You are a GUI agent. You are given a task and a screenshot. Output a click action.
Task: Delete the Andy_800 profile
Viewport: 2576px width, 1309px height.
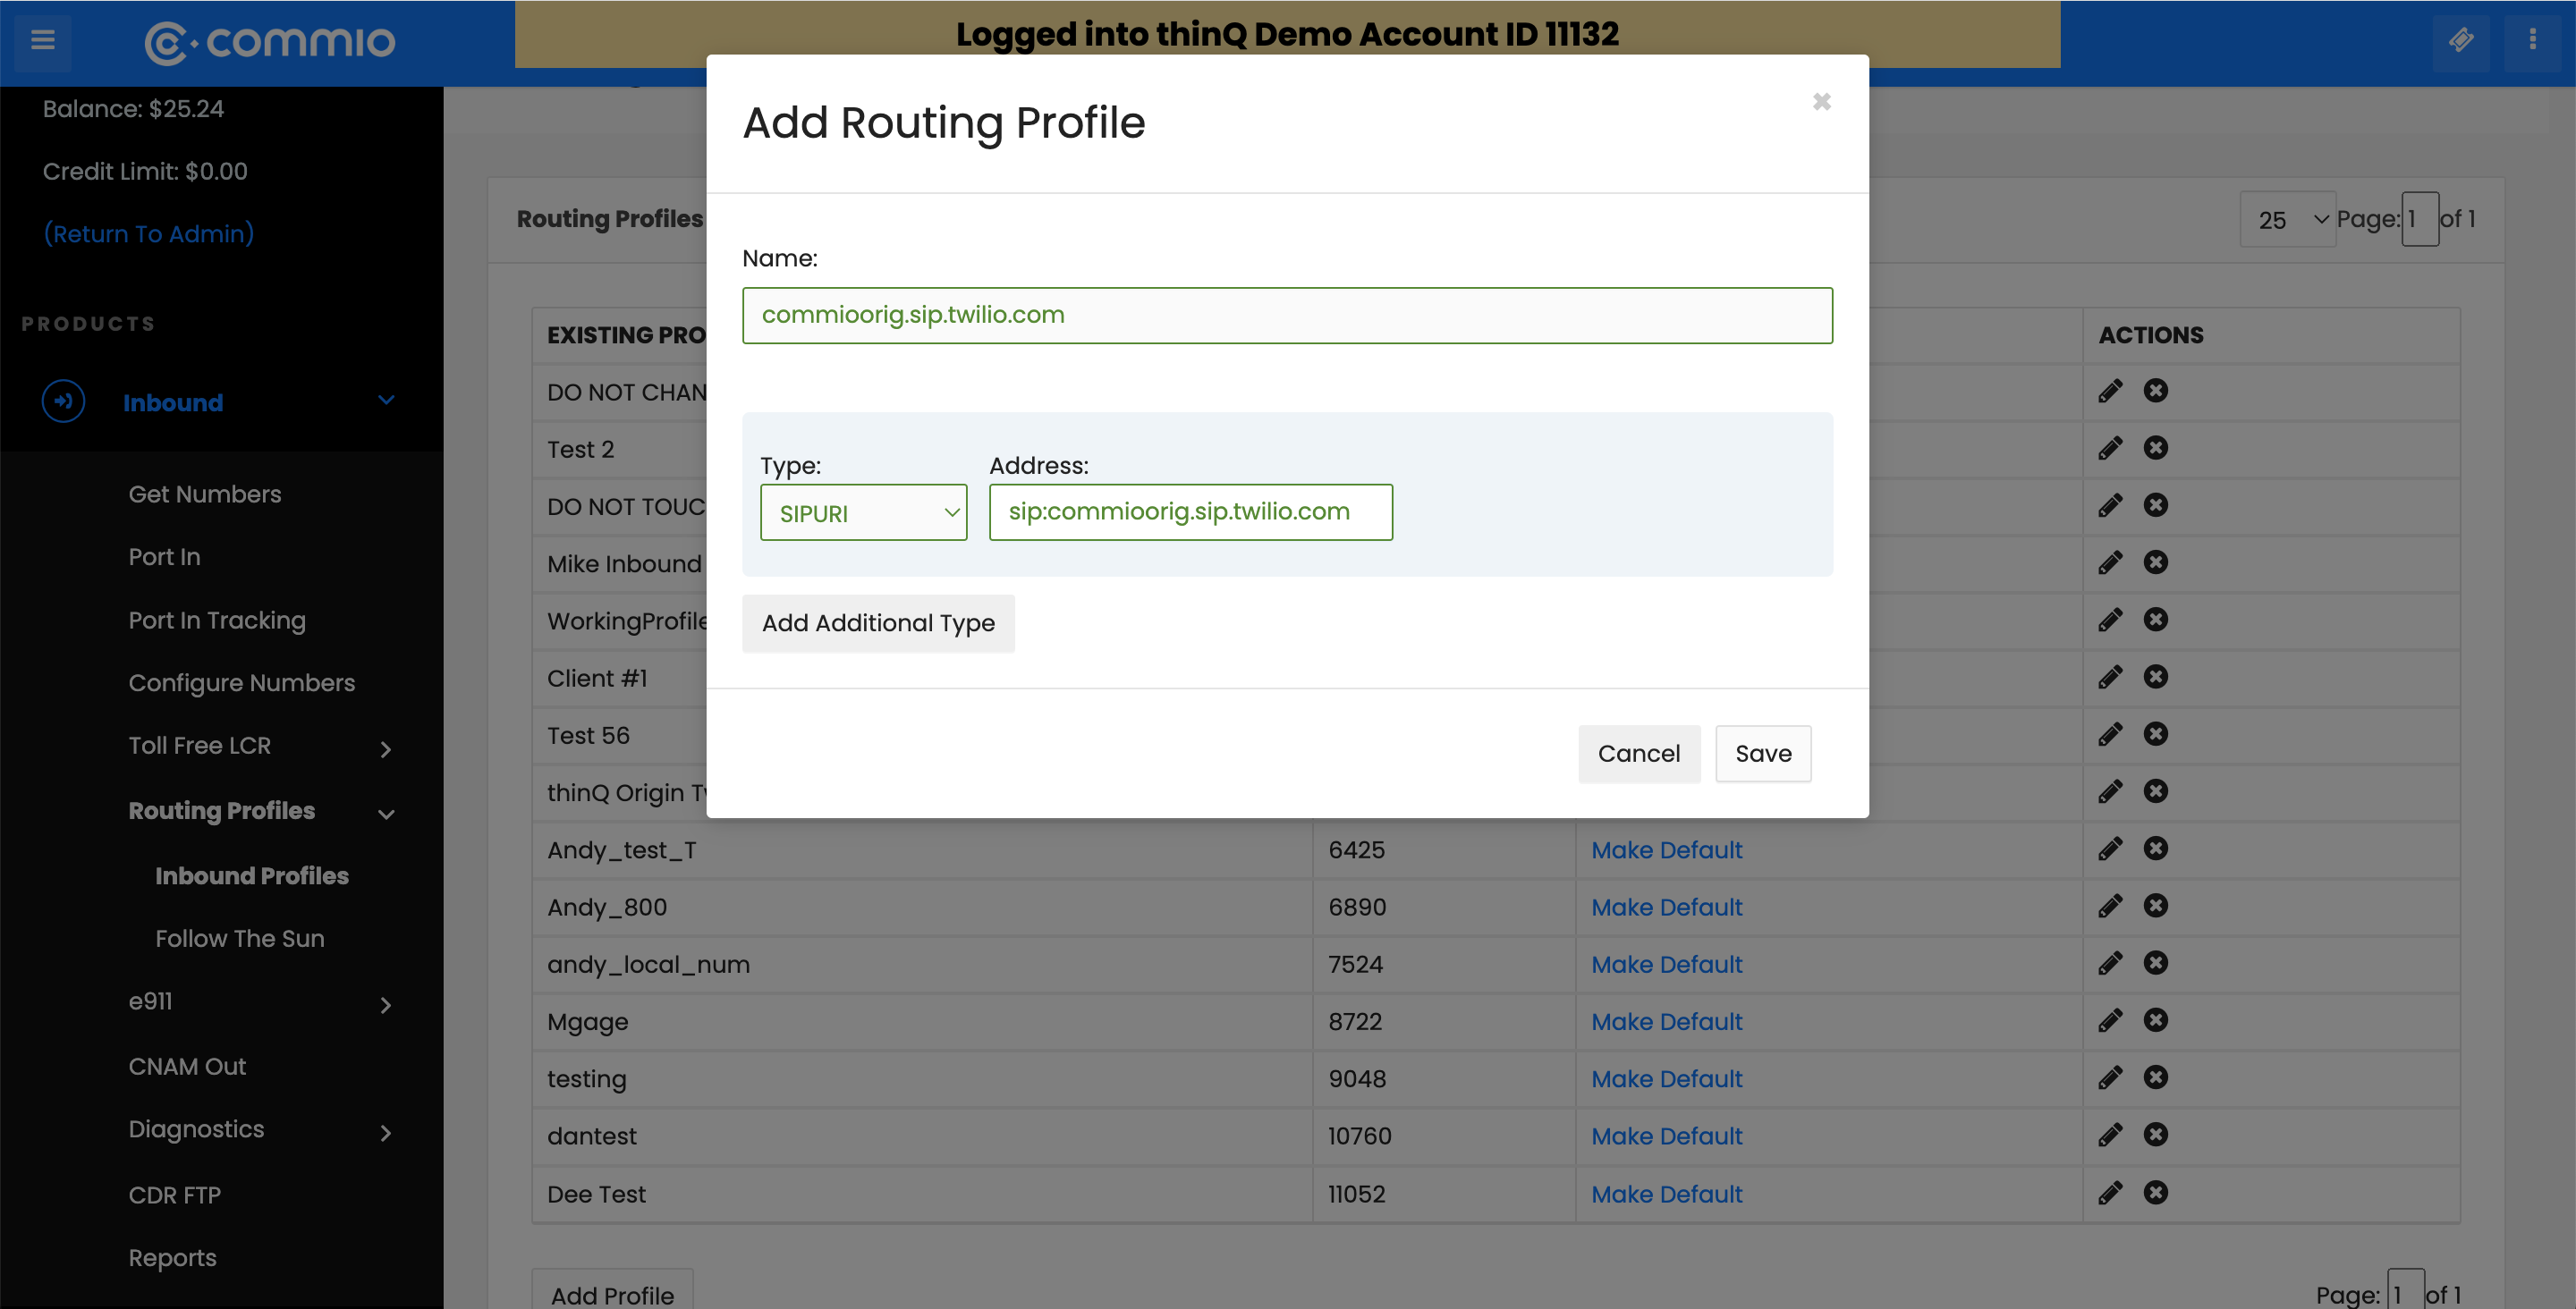point(2155,906)
